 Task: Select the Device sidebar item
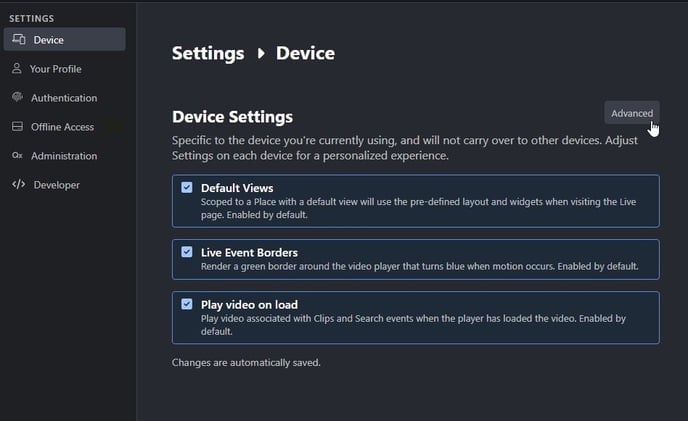pyautogui.click(x=64, y=39)
